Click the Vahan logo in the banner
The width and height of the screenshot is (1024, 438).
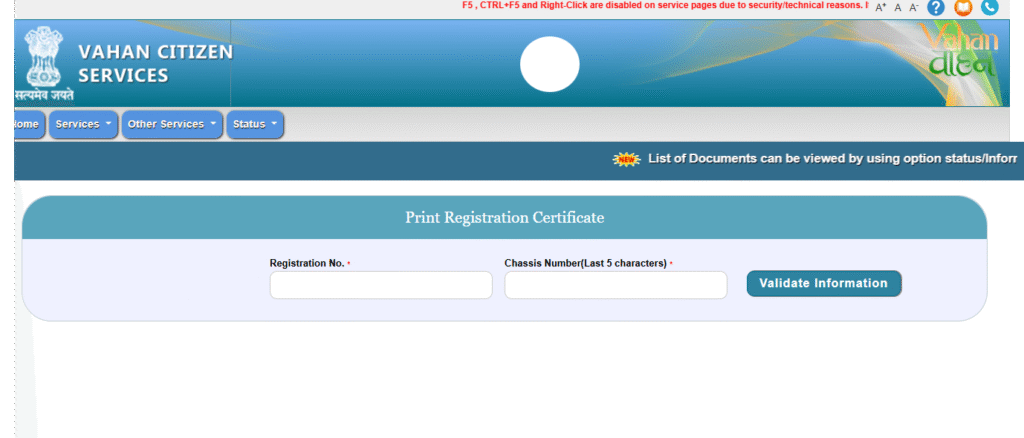click(961, 53)
